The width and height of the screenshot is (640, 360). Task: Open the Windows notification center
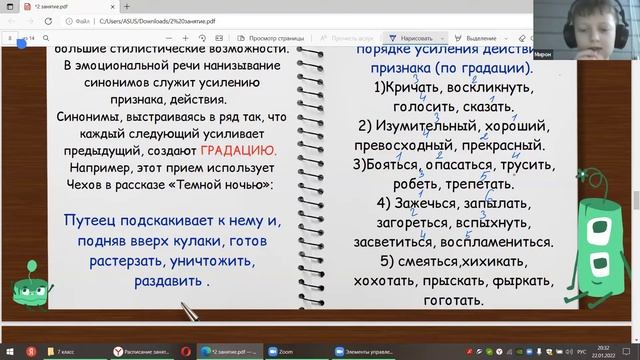pos(627,351)
